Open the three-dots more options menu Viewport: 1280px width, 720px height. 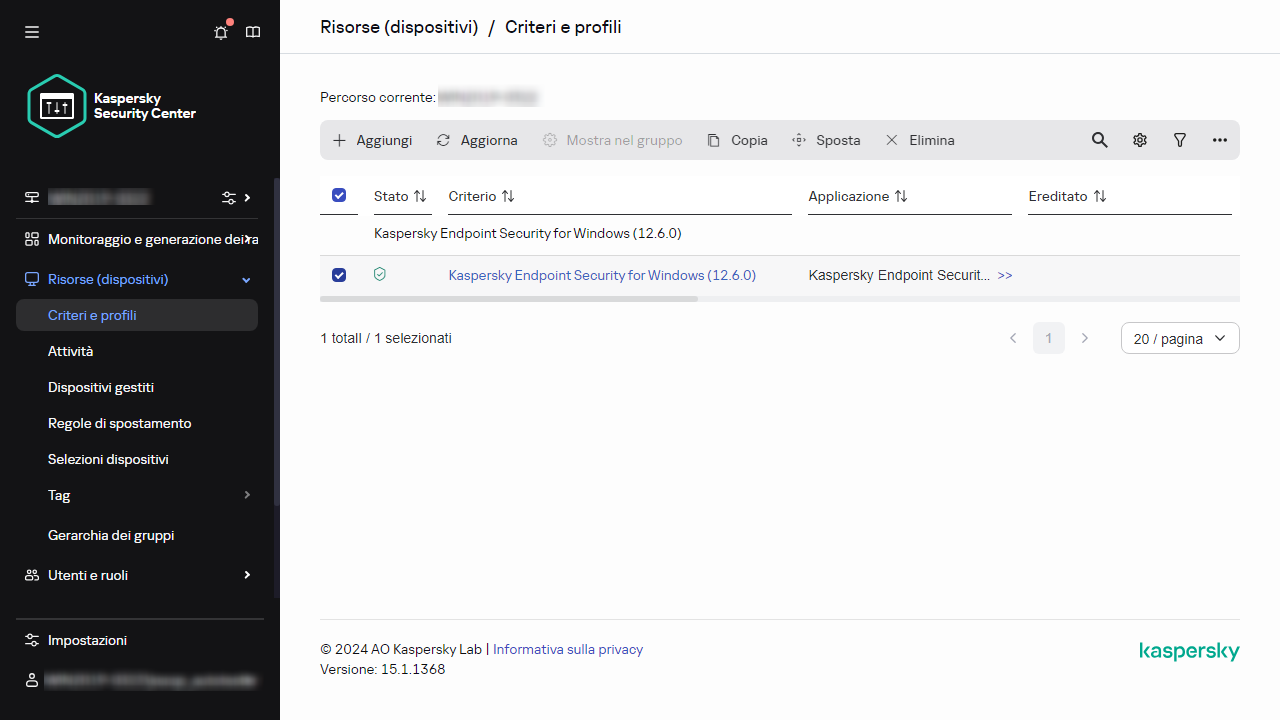click(x=1220, y=140)
